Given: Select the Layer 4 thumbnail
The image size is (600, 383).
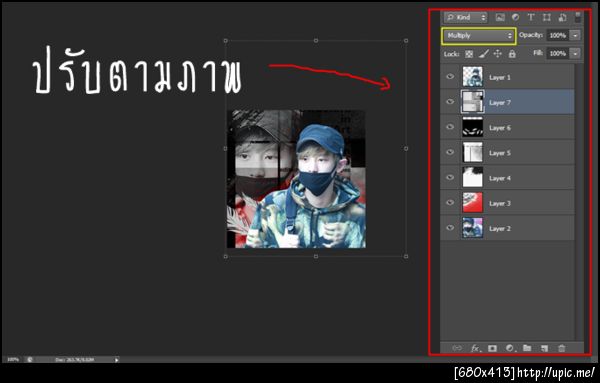Looking at the screenshot, I should [x=473, y=178].
